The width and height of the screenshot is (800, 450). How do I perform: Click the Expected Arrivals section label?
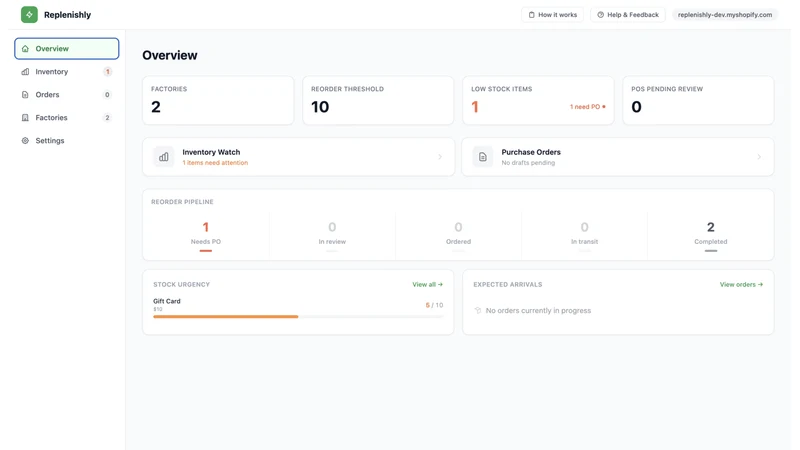(508, 284)
